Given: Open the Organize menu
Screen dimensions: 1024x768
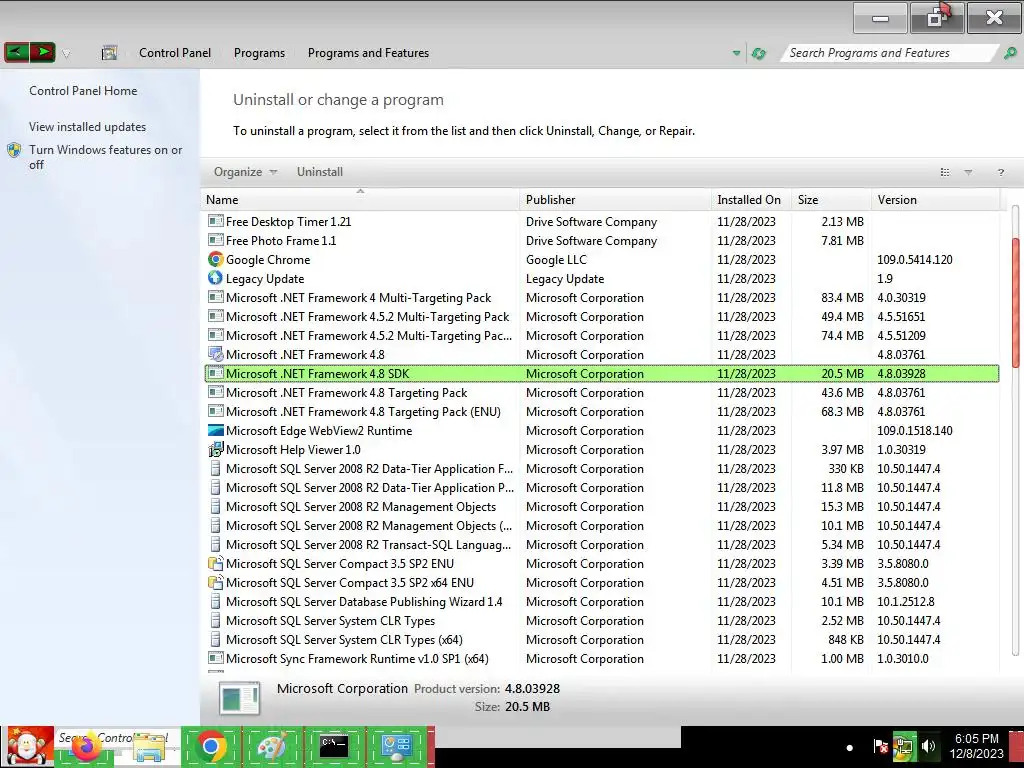Looking at the screenshot, I should tap(245, 172).
